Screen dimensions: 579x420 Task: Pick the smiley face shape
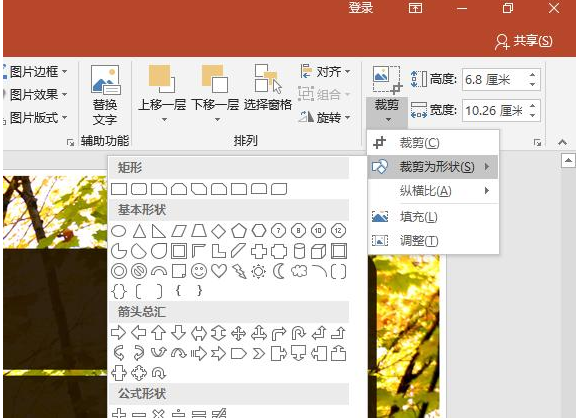click(x=199, y=272)
